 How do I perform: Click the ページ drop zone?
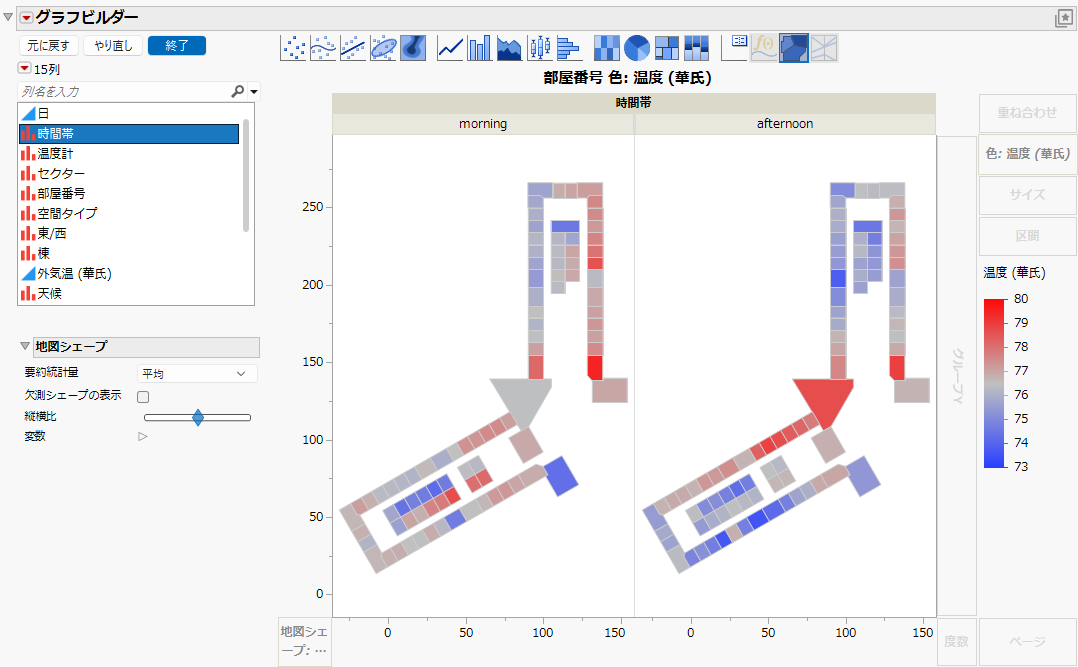(1027, 642)
